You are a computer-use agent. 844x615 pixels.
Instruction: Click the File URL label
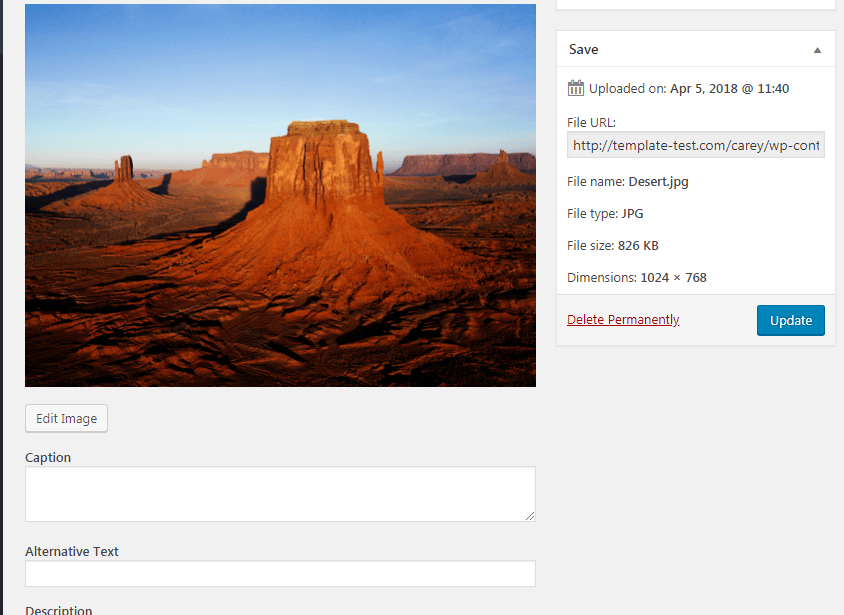(591, 123)
